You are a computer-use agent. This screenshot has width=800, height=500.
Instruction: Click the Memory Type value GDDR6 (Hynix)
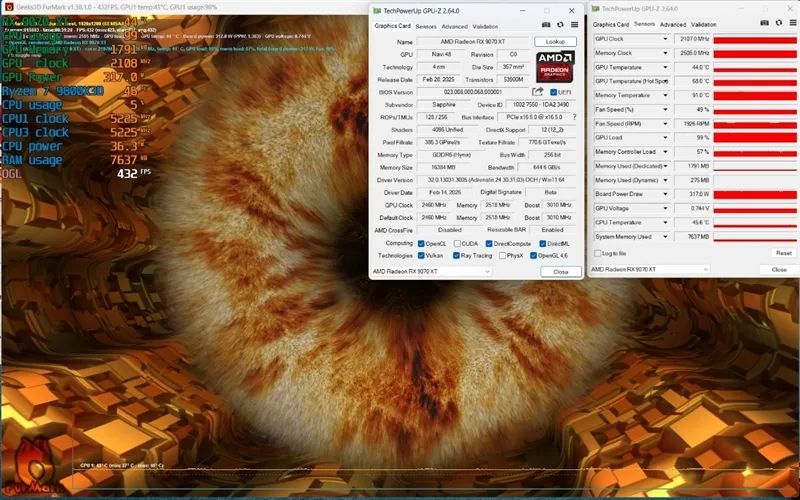(451, 155)
